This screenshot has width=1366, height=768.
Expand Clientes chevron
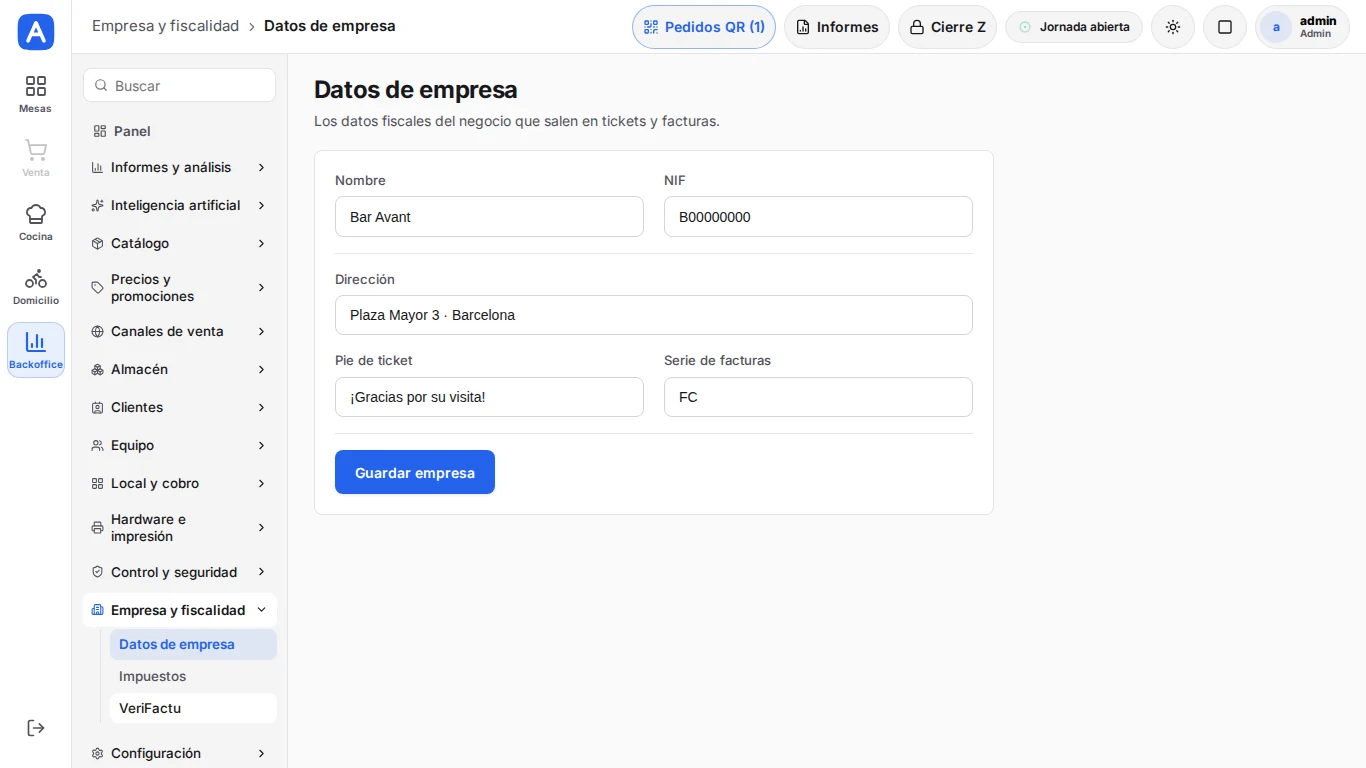pos(261,407)
